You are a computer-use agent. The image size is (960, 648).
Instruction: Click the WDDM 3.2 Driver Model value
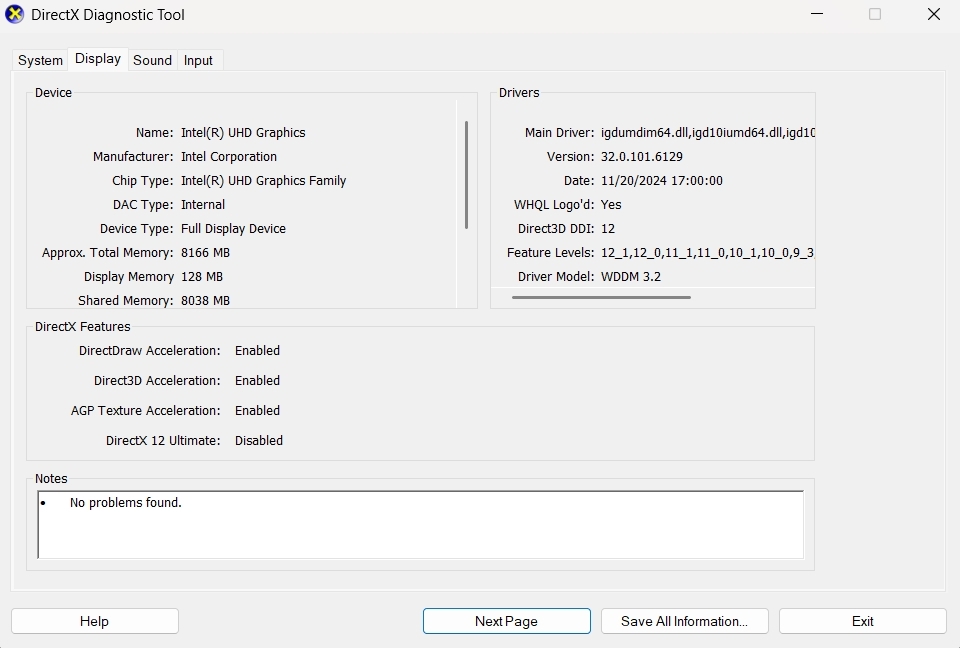point(631,276)
